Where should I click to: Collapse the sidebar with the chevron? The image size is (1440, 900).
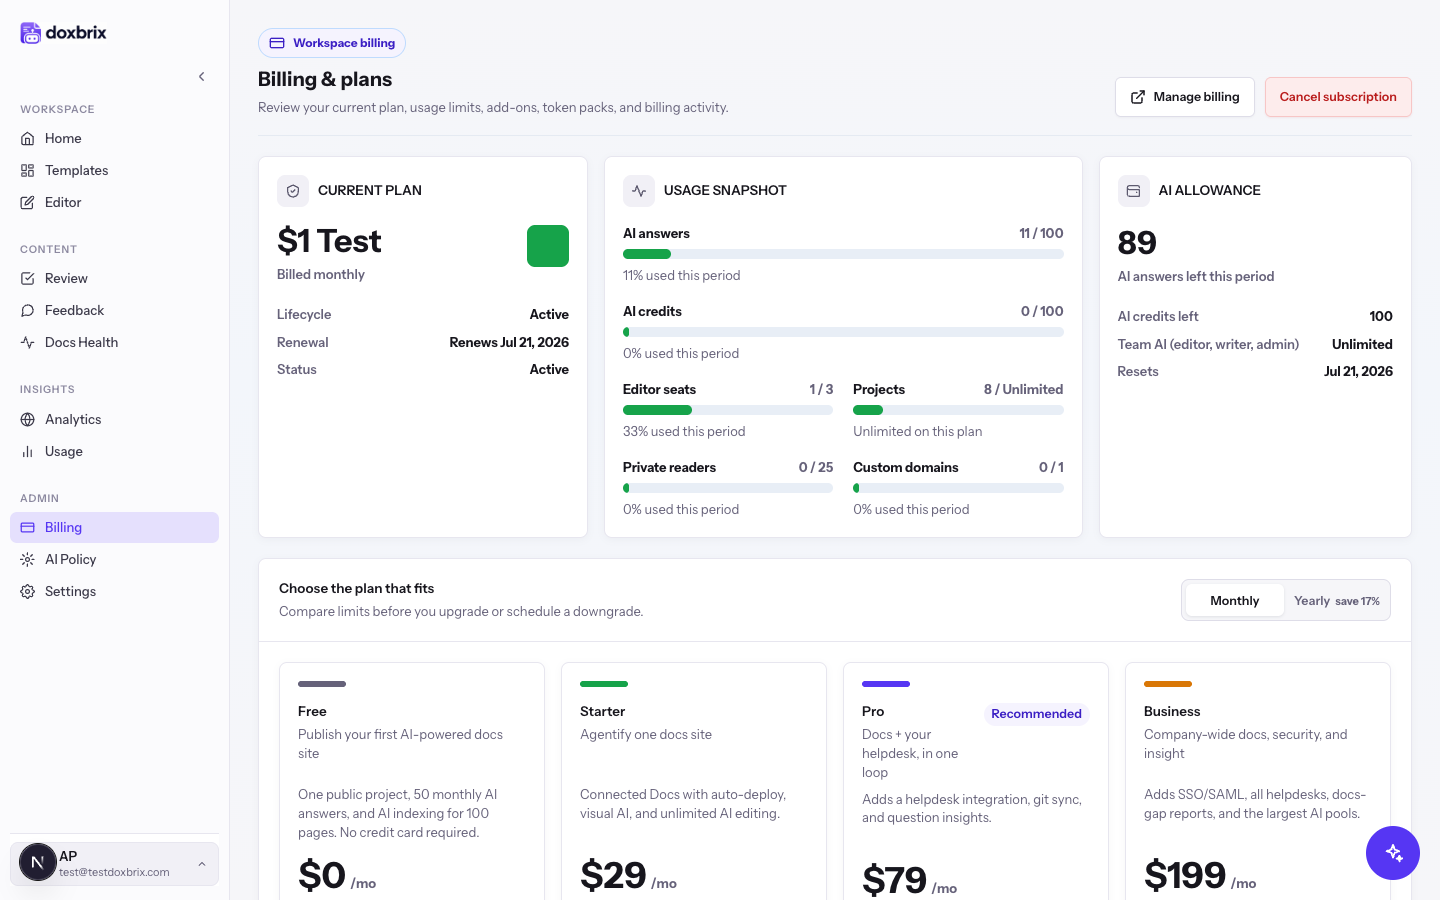pos(202,76)
